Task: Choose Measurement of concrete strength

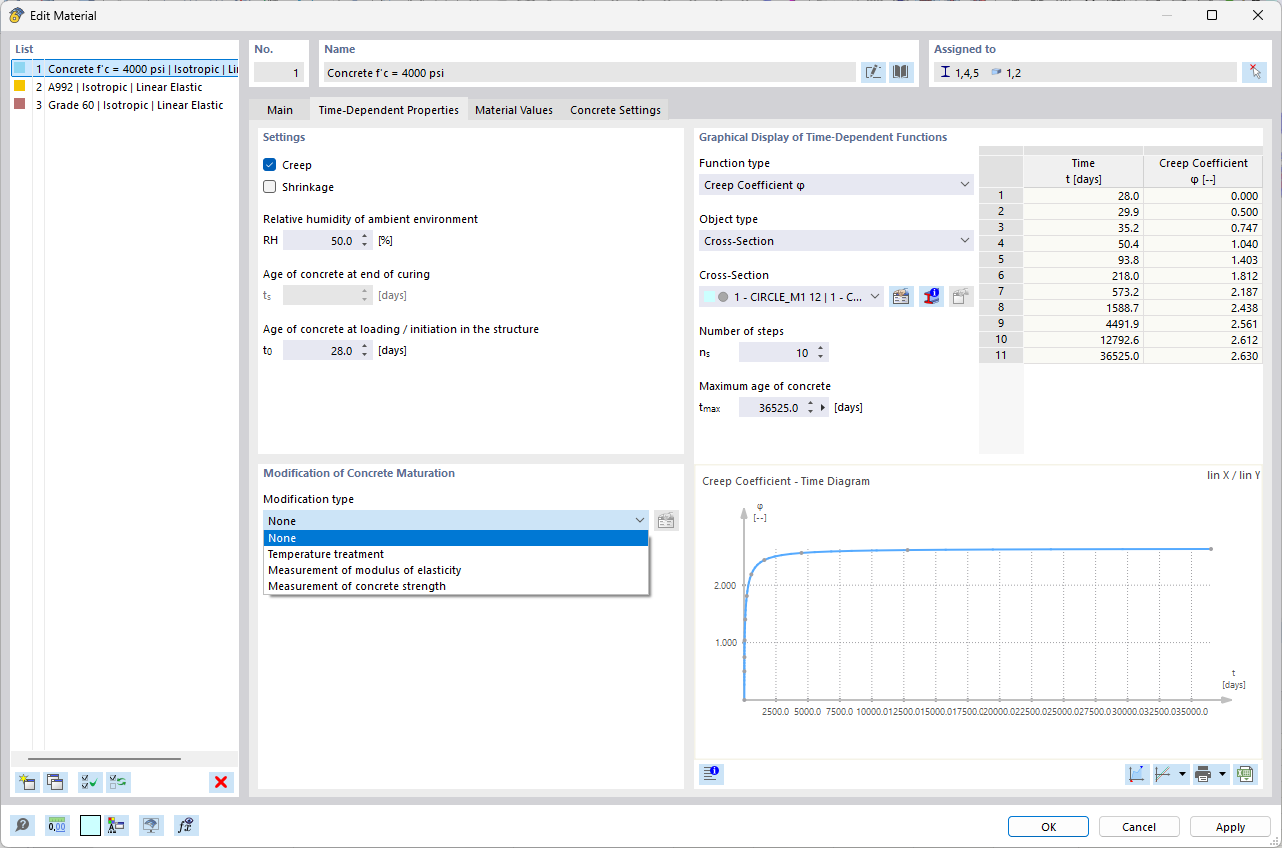Action: pos(456,586)
